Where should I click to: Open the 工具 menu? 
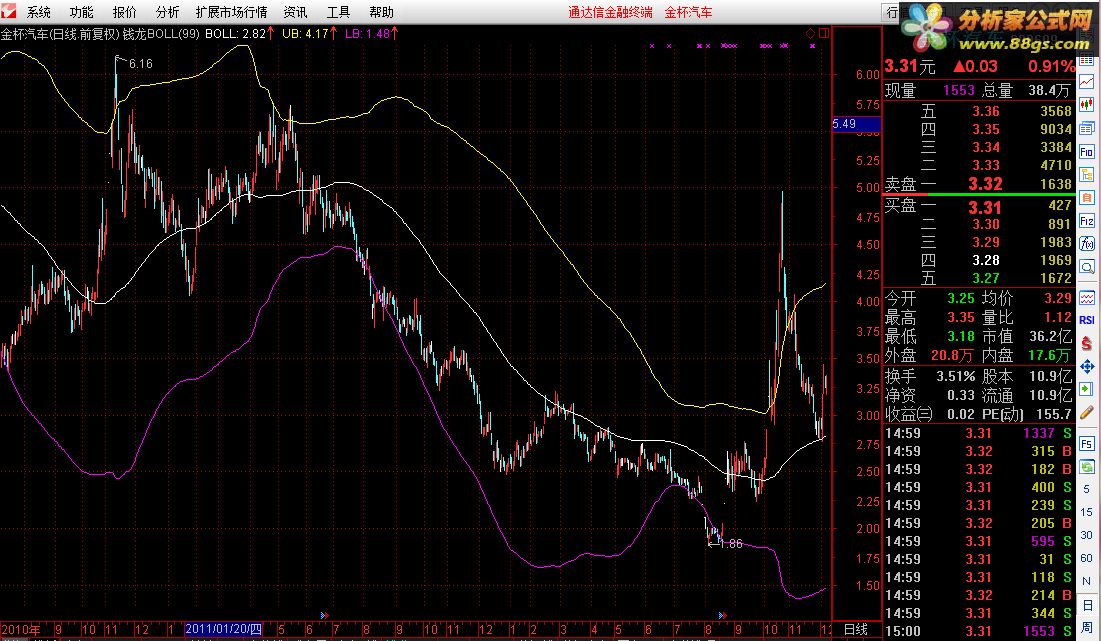[338, 12]
